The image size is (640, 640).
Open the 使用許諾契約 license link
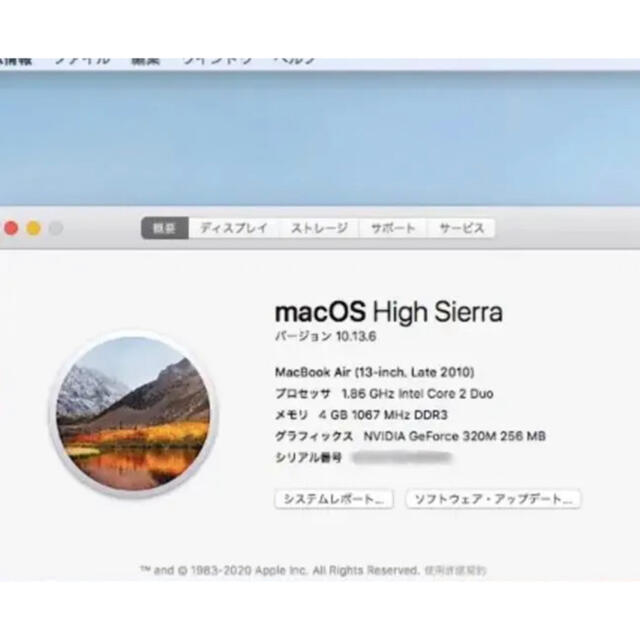(x=455, y=570)
